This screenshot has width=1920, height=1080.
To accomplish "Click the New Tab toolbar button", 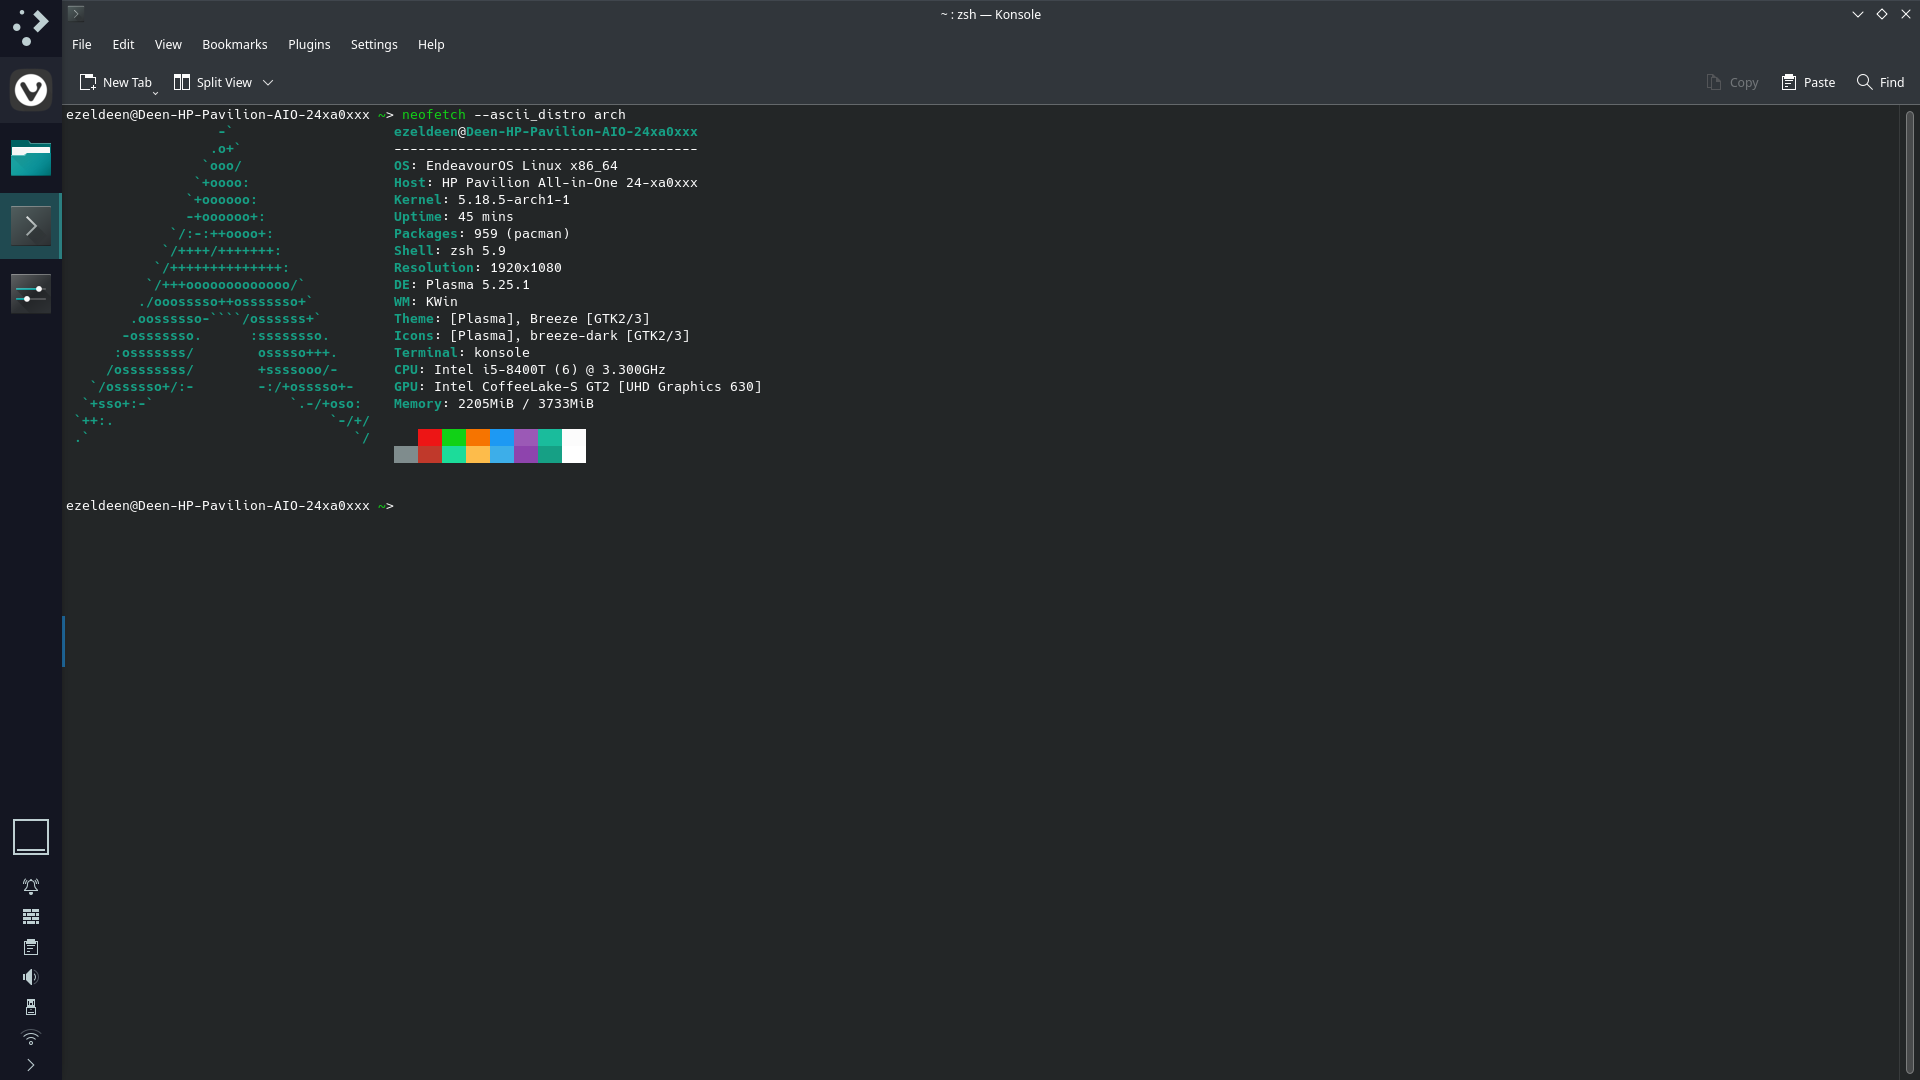I will coord(116,82).
